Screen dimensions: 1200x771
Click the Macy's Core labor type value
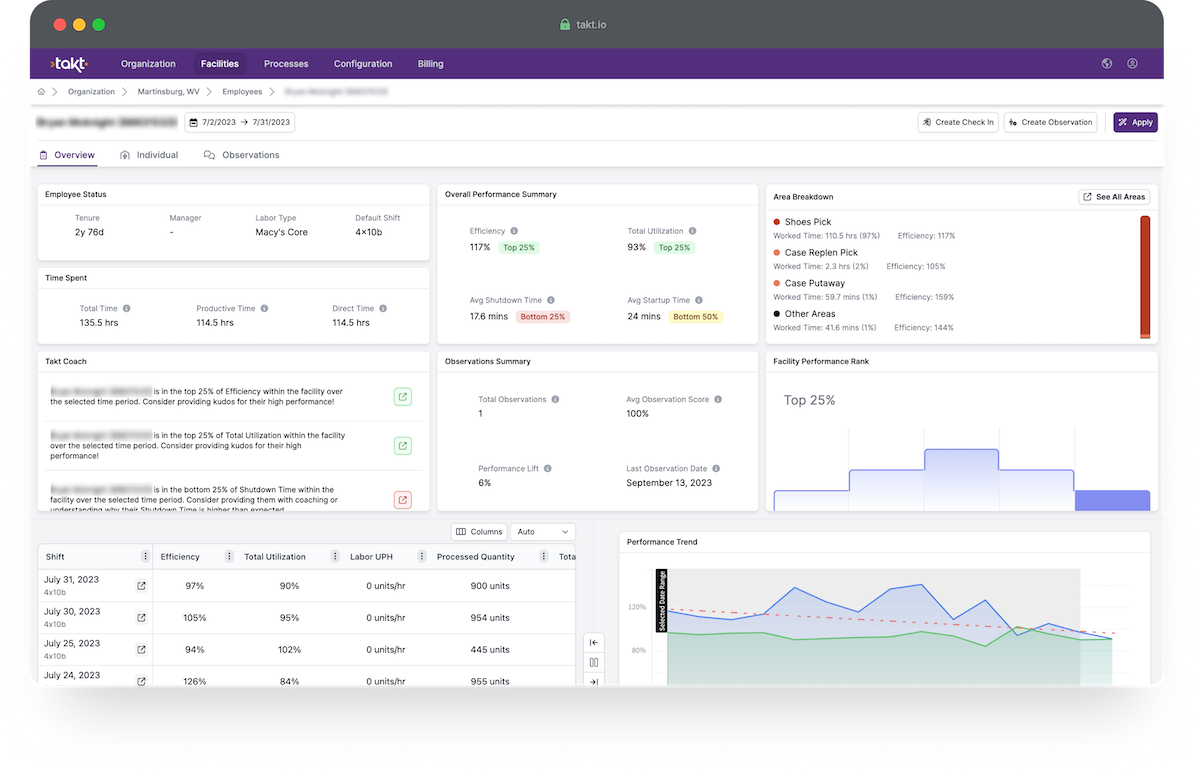coord(282,232)
